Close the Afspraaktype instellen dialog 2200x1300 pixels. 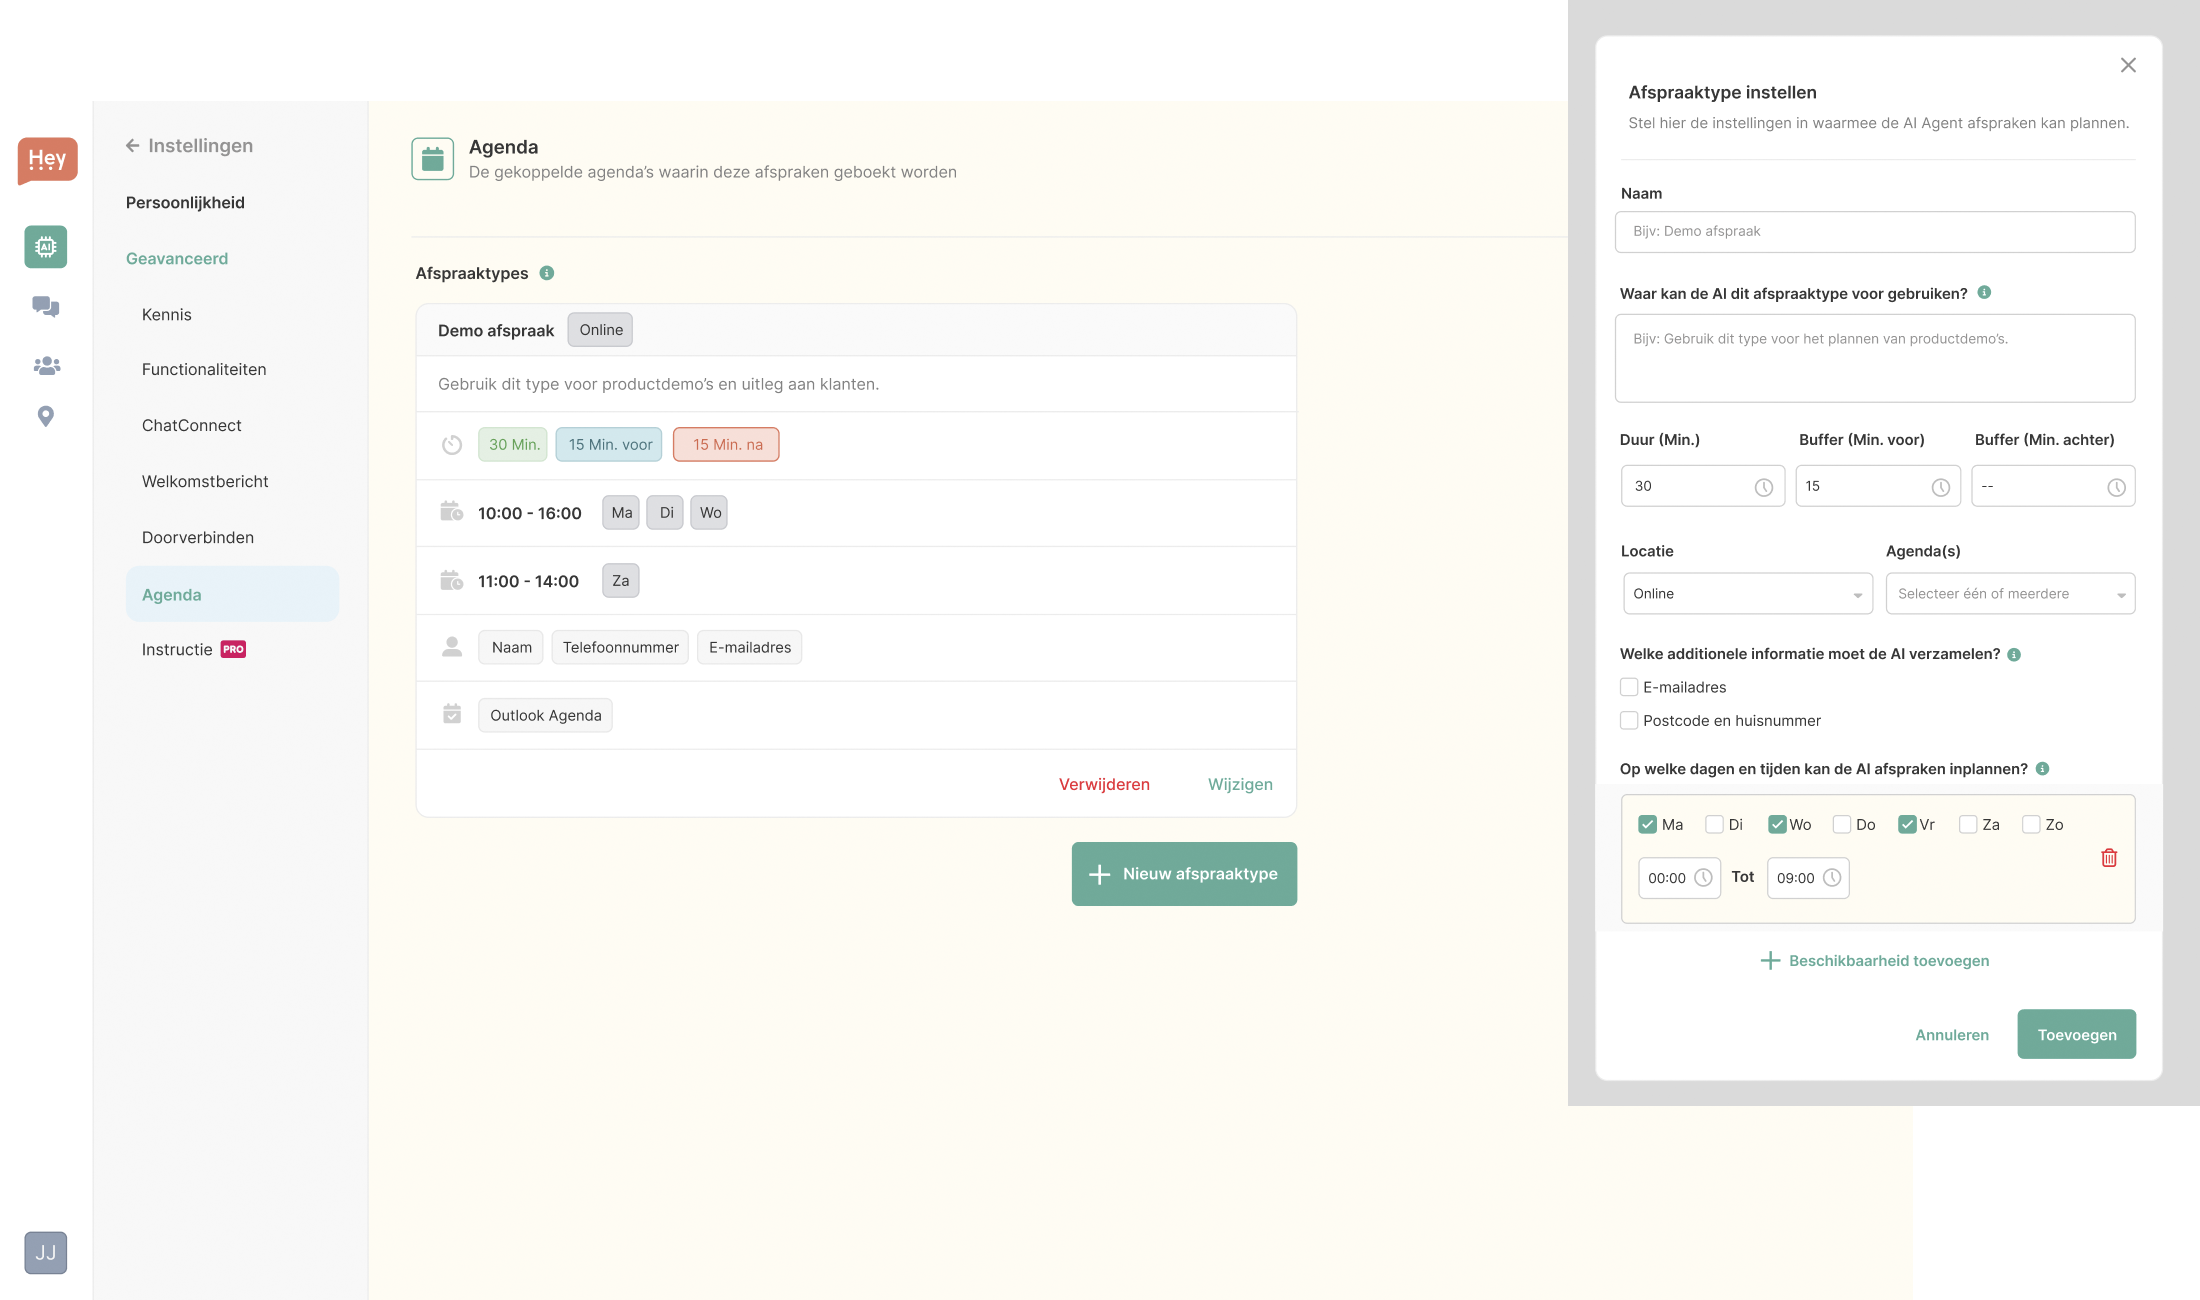pos(2128,65)
